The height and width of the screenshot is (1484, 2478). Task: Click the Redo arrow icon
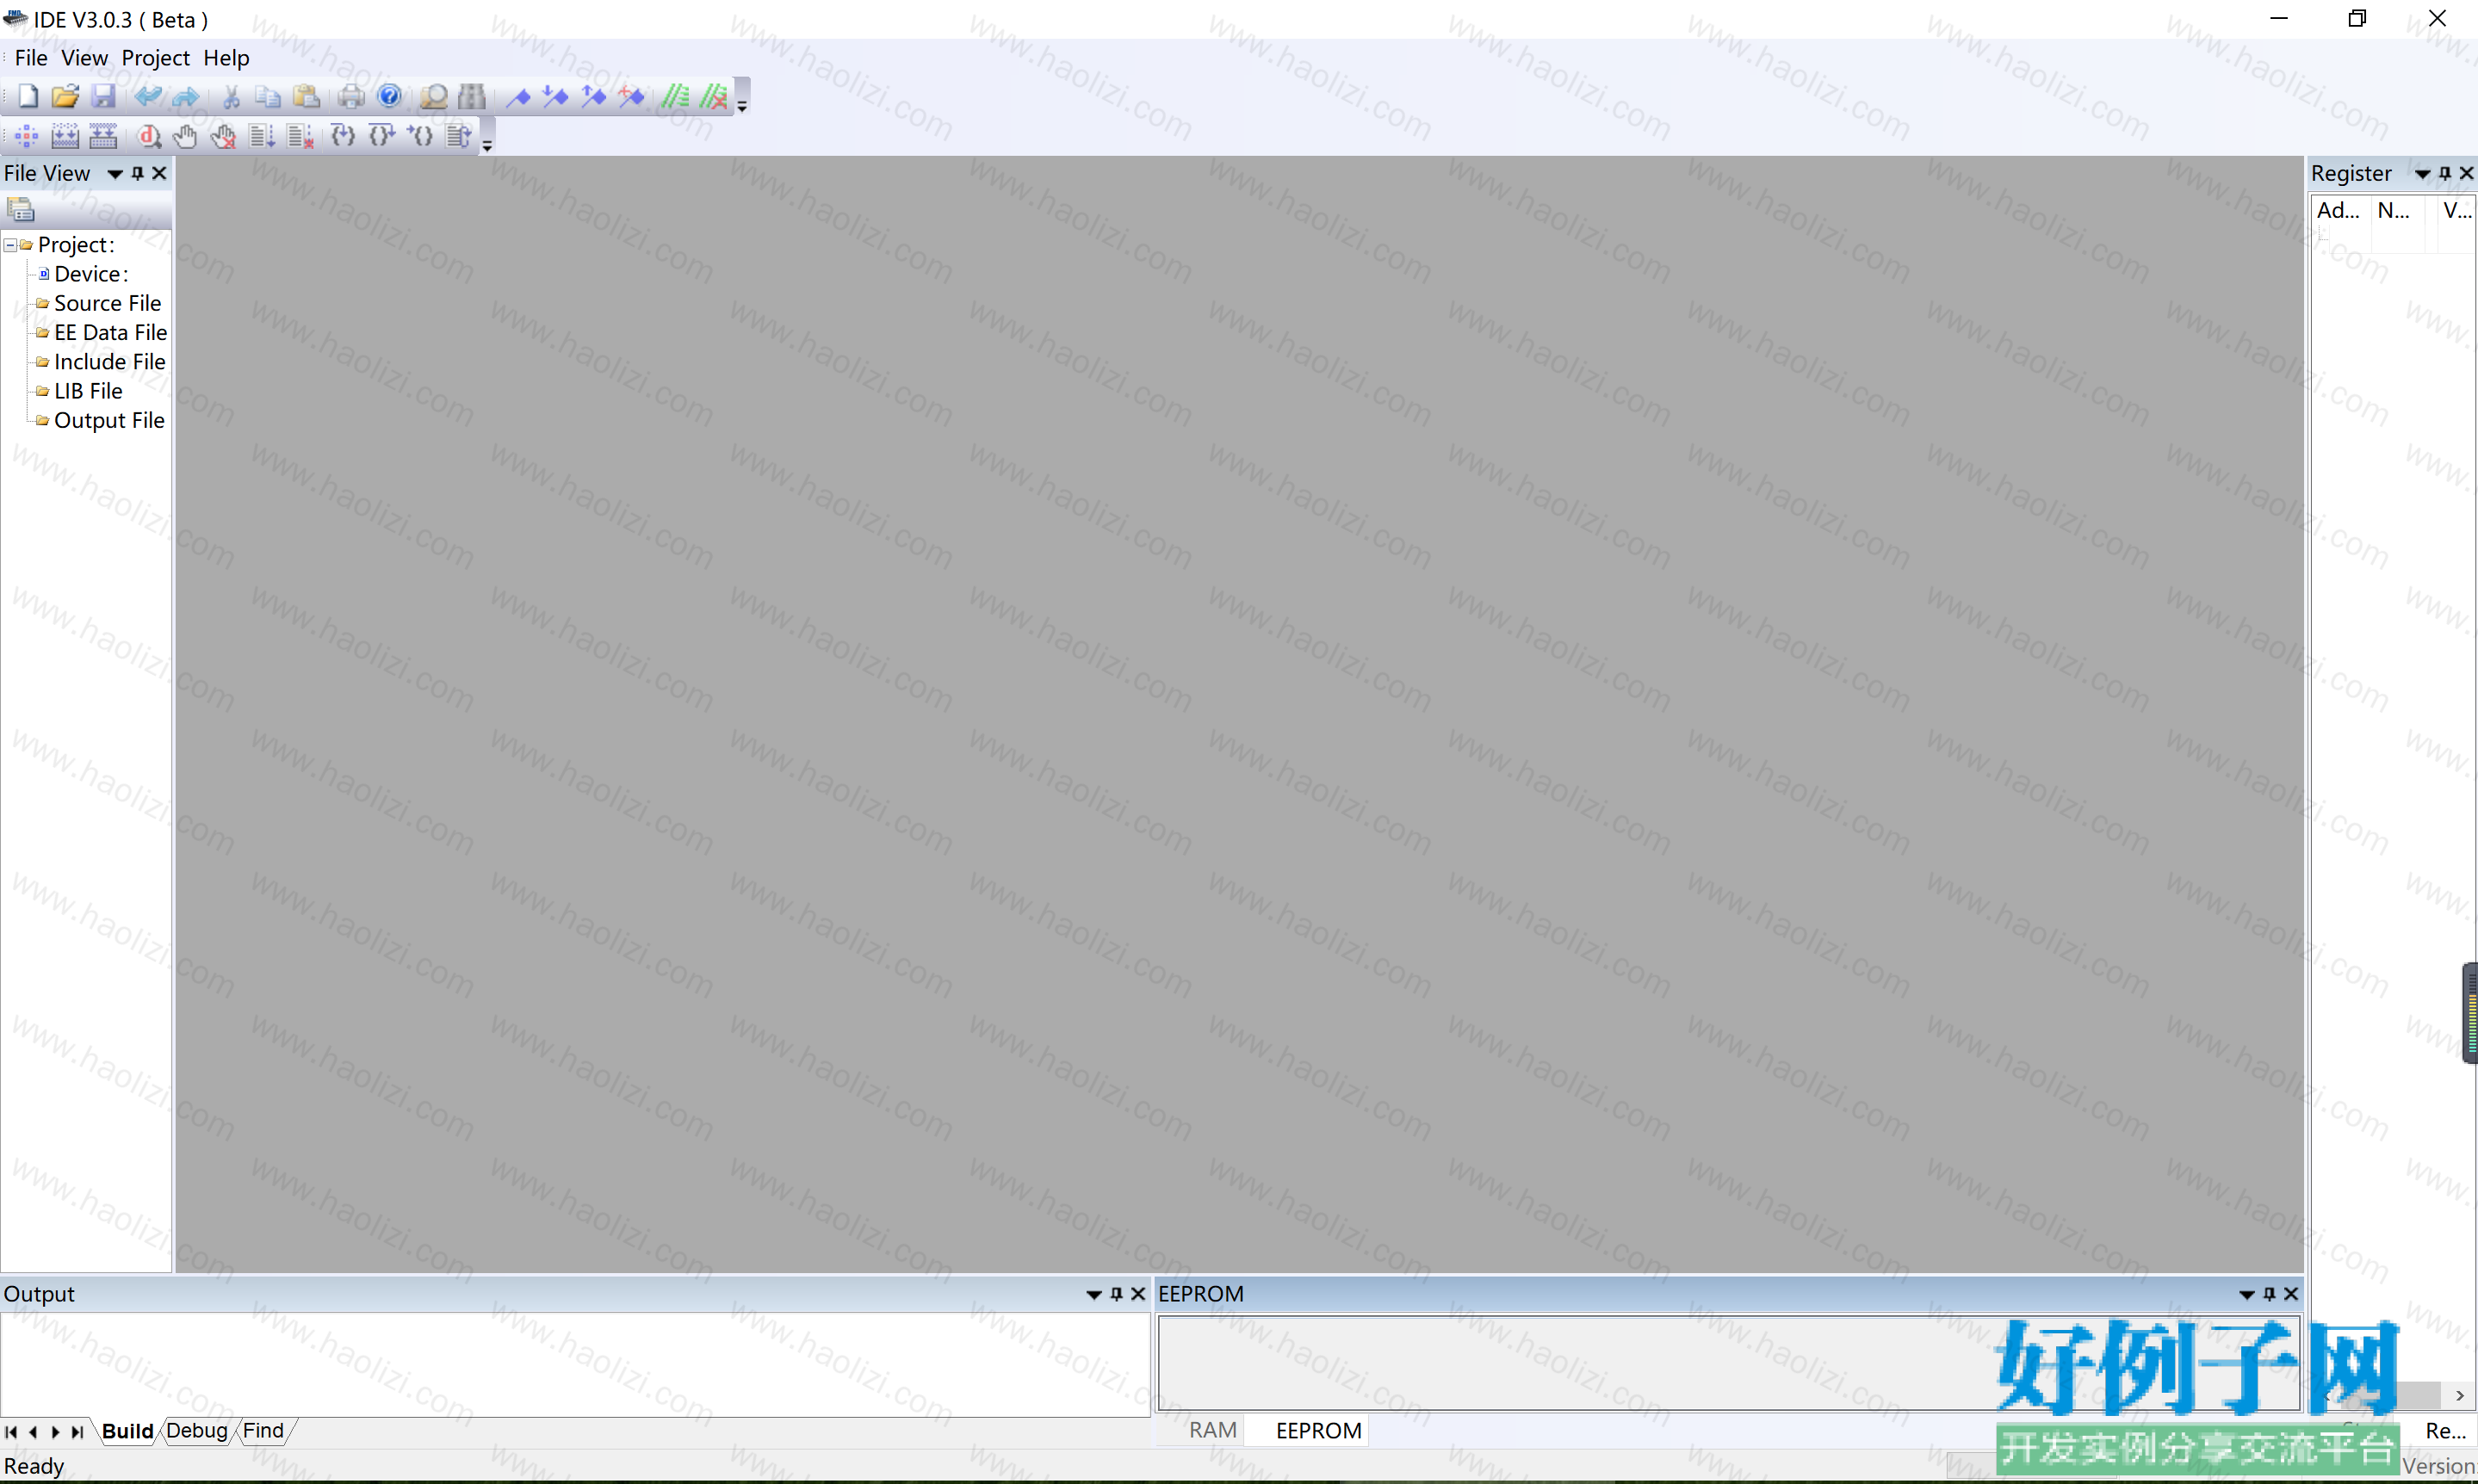click(186, 96)
